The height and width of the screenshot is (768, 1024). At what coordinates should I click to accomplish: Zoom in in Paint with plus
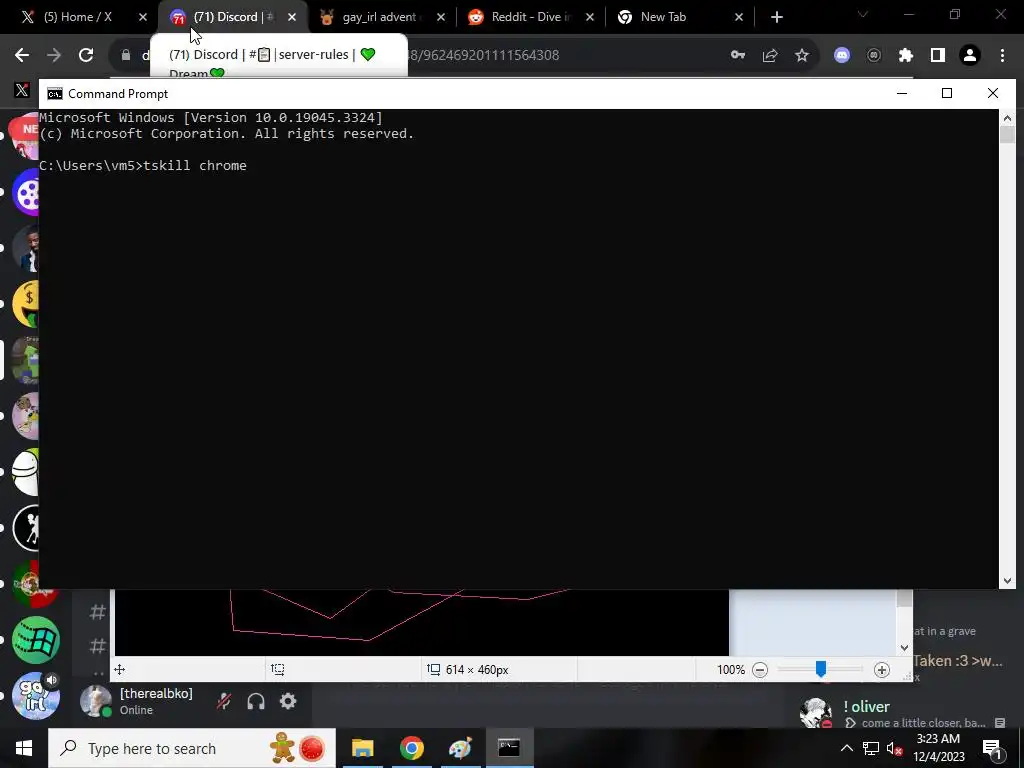point(882,669)
